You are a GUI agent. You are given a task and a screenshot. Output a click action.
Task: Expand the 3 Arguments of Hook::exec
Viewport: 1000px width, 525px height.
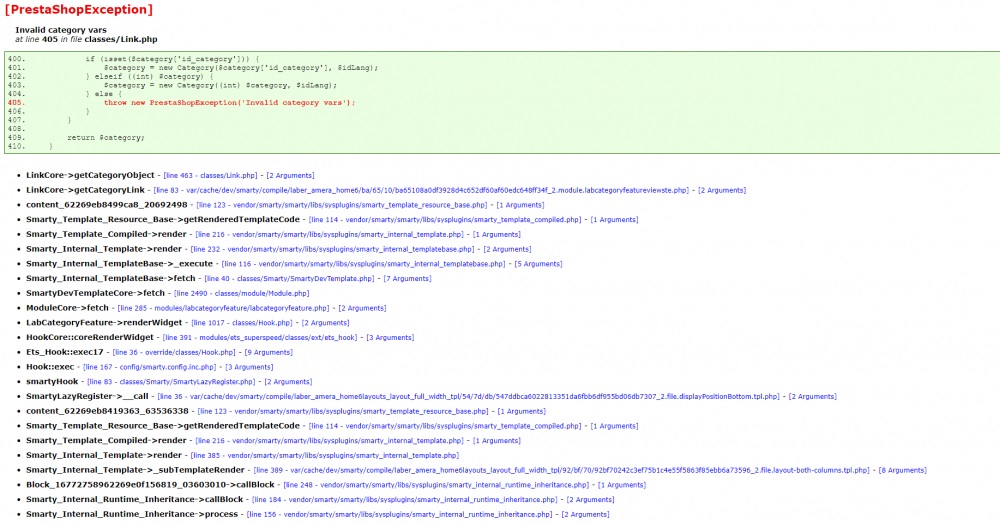point(249,367)
